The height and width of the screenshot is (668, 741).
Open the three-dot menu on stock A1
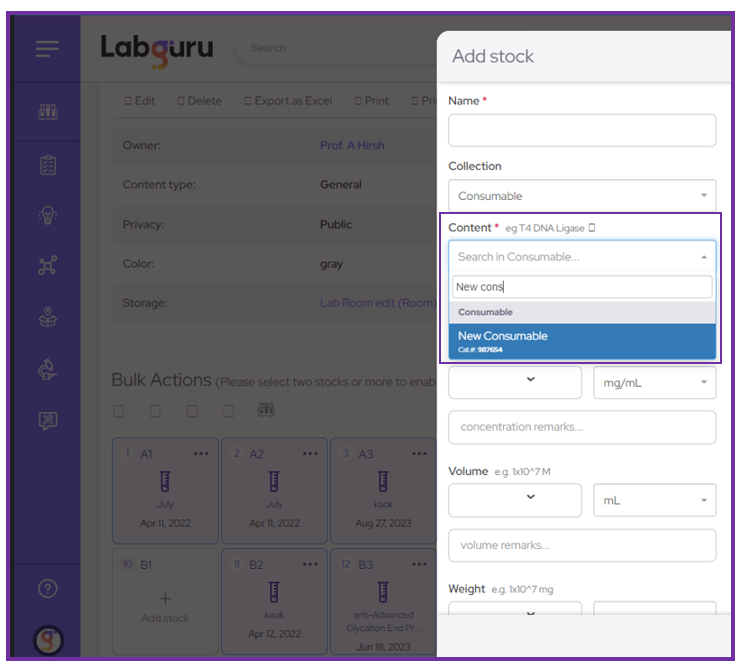[x=201, y=454]
